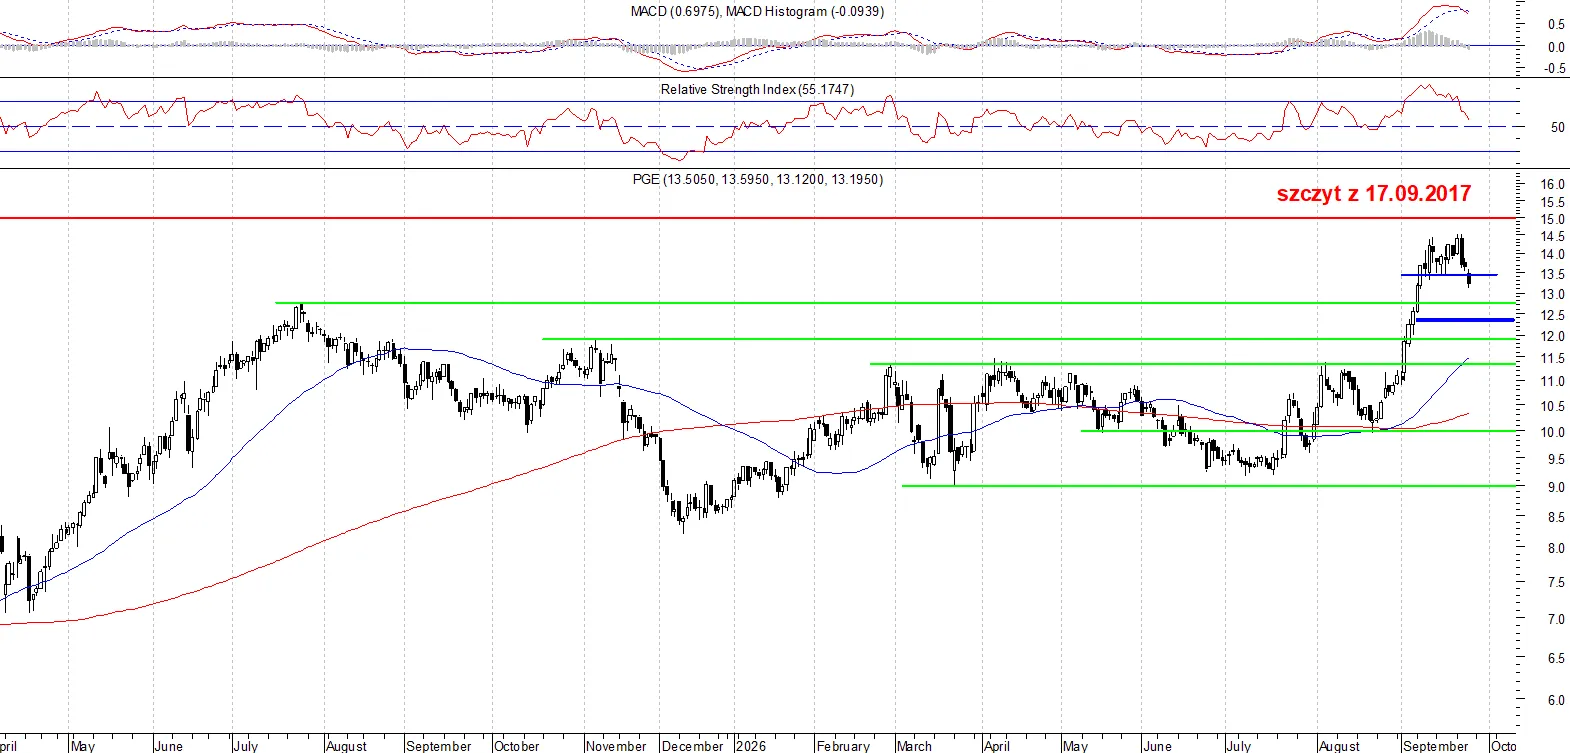Click the 7.0 price axis value
The image size is (1570, 753).
point(1556,619)
